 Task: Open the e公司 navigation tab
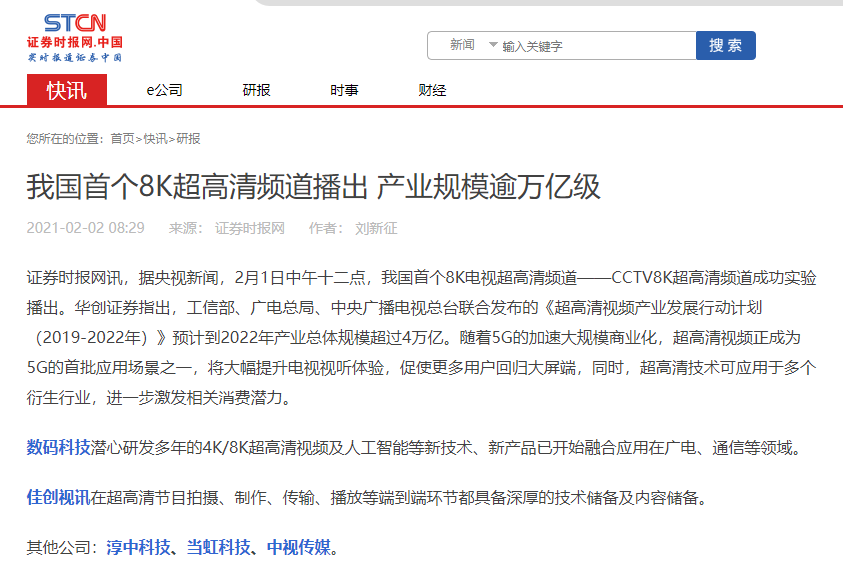(165, 90)
